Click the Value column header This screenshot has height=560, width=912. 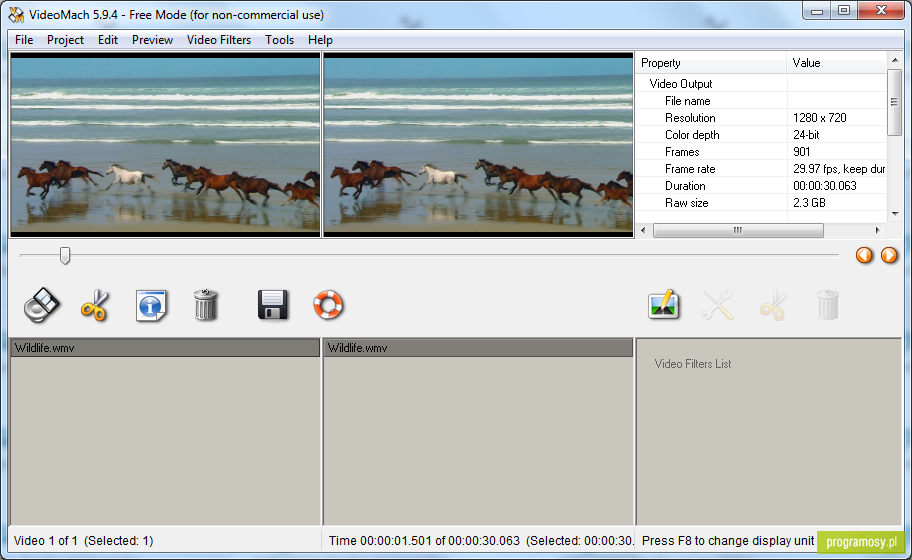click(x=836, y=63)
